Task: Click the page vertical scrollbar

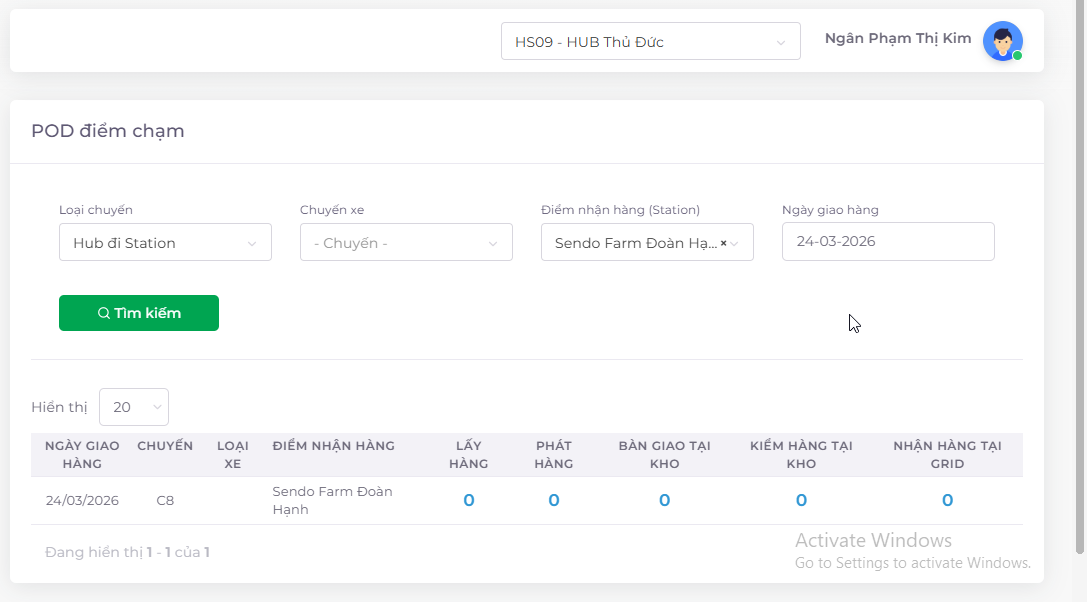Action: (1080, 280)
